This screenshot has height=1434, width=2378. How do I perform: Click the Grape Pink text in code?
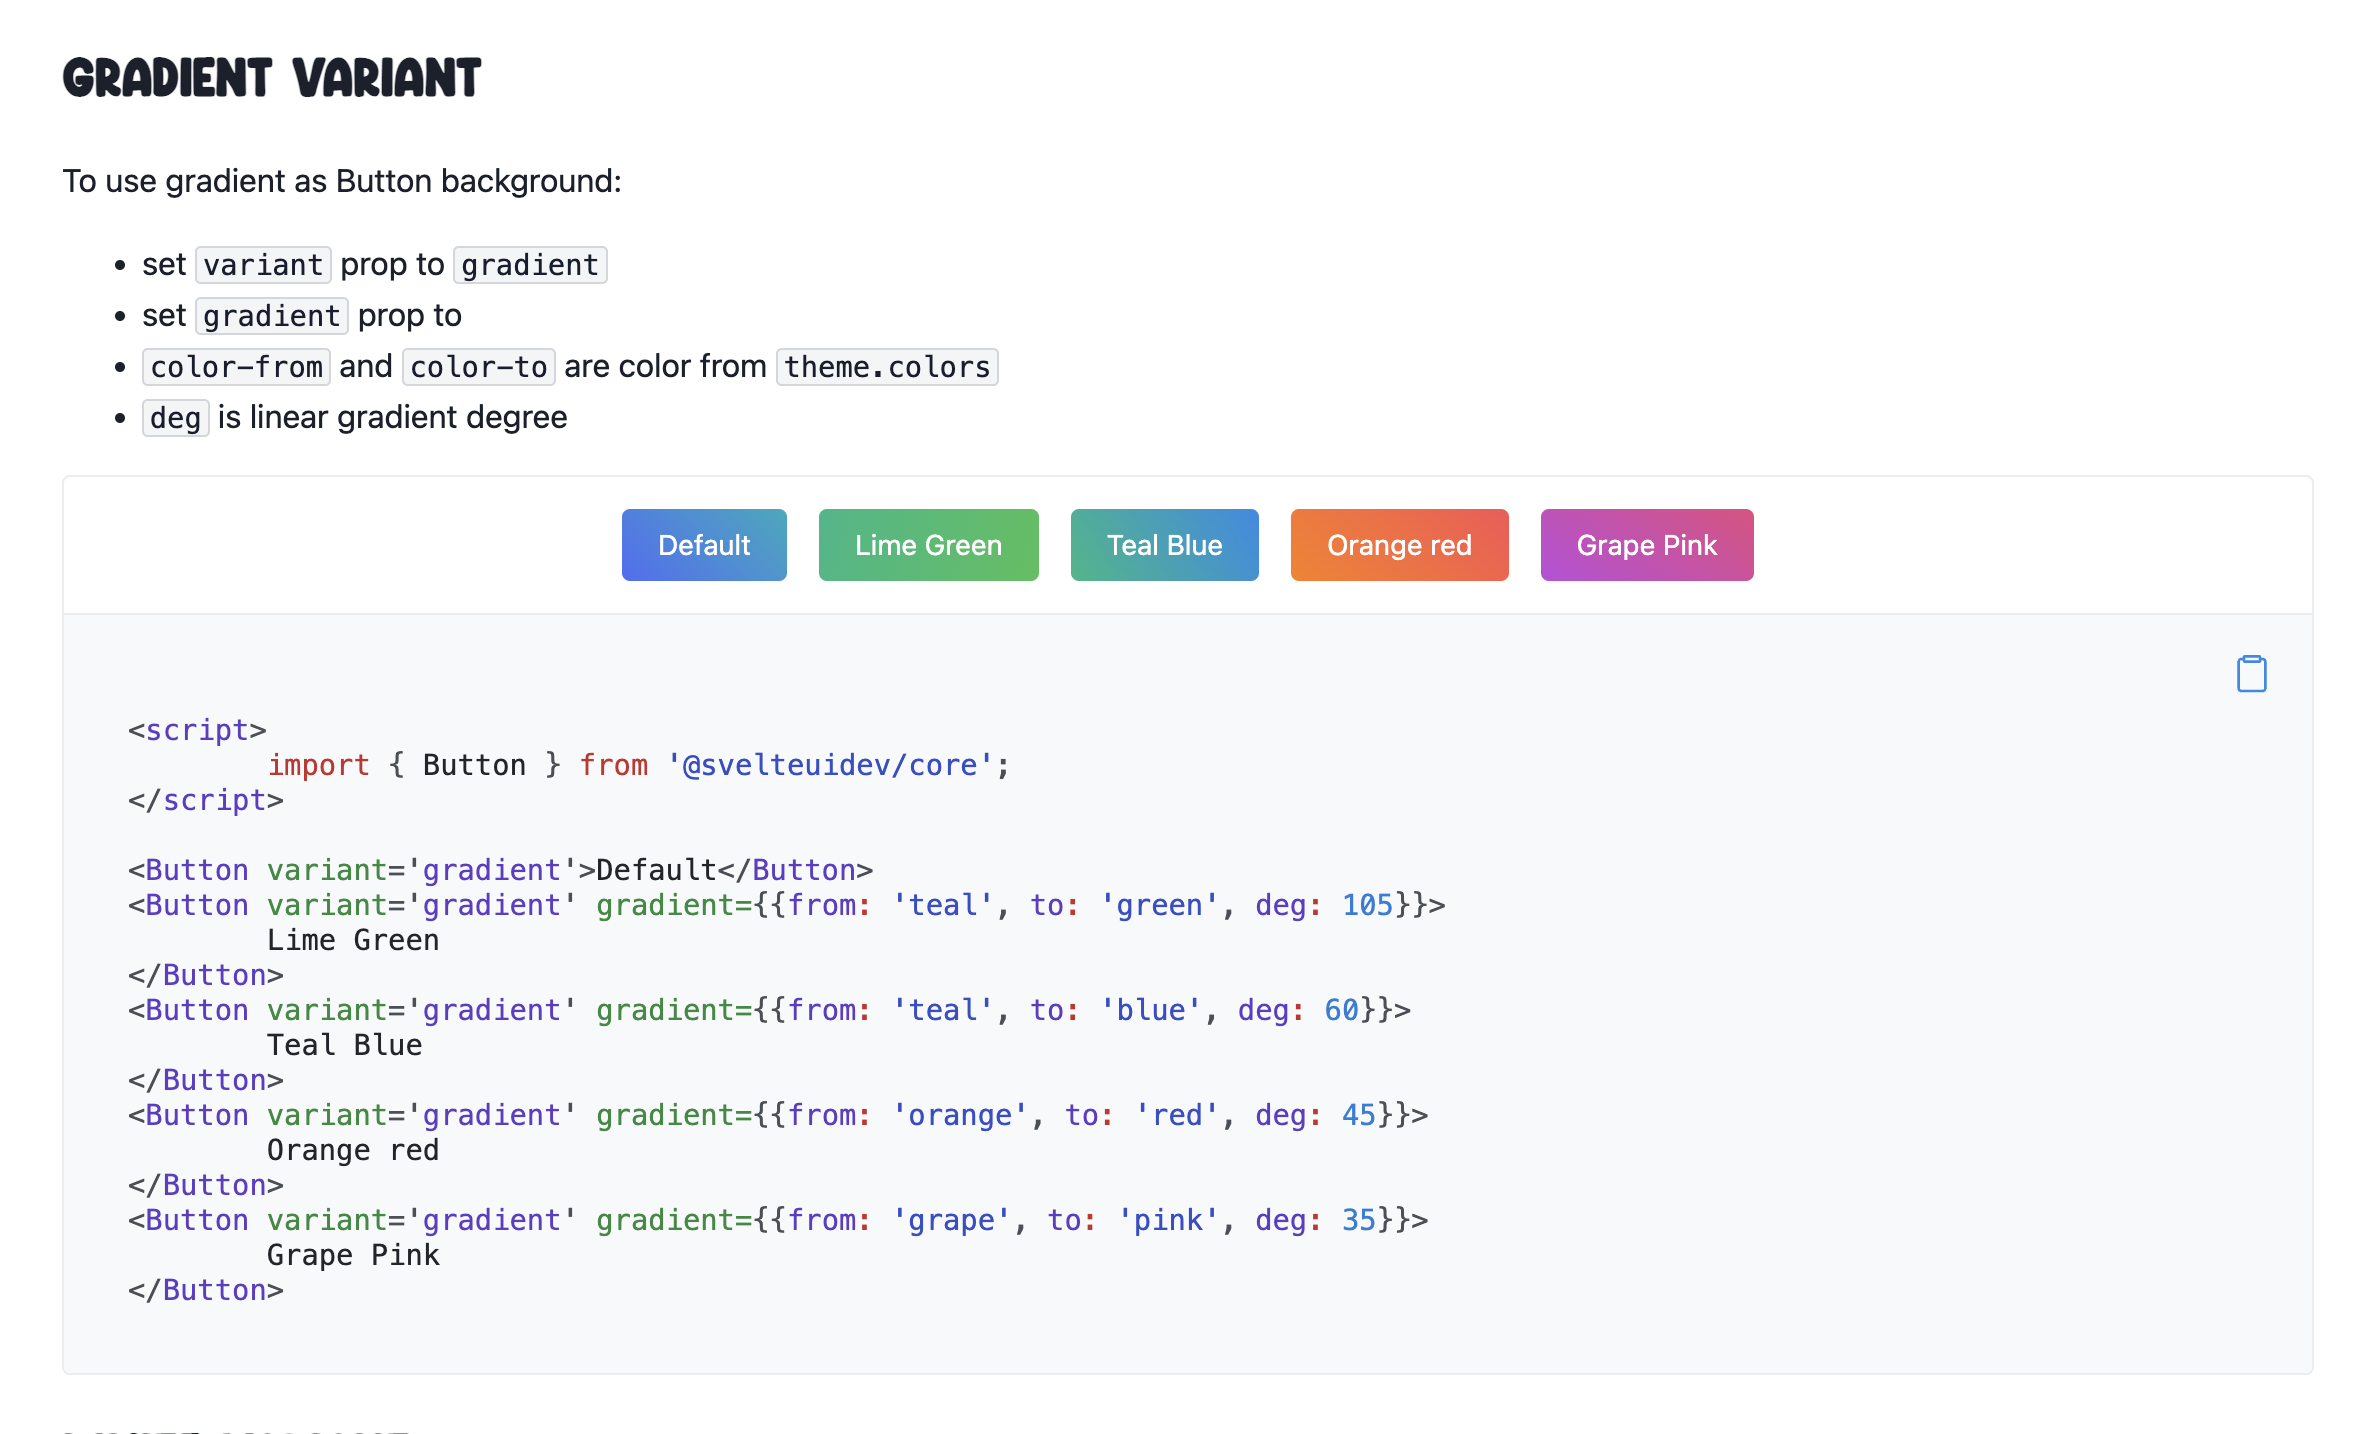pyautogui.click(x=354, y=1254)
